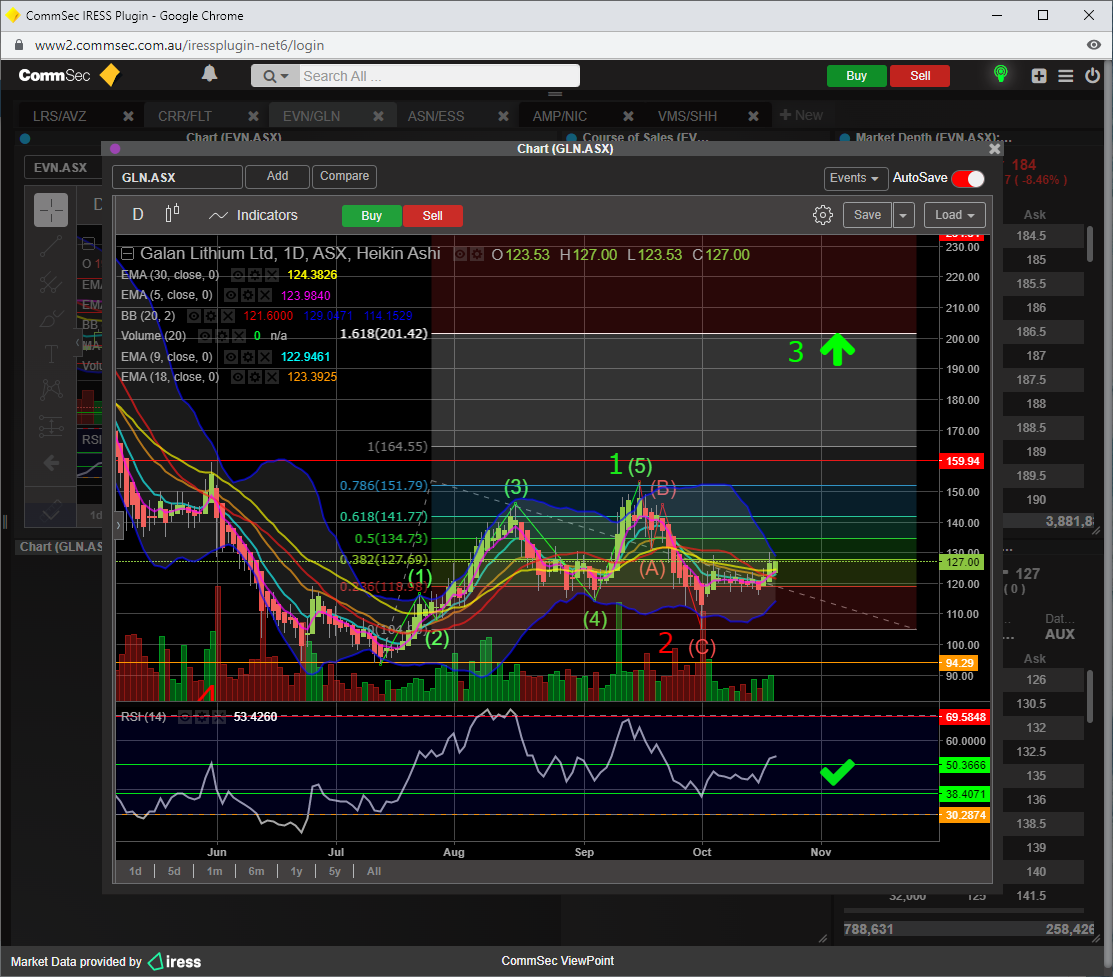Viewport: 1113px width, 977px height.
Task: Click Sell in the GLN chart toolbar
Action: tap(433, 216)
